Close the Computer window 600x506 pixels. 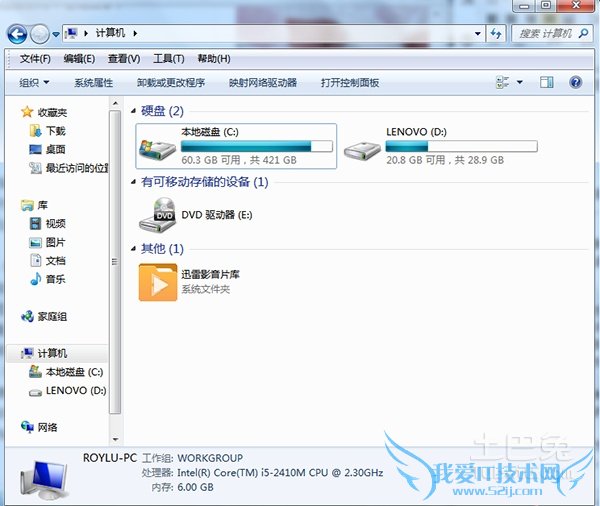point(576,6)
